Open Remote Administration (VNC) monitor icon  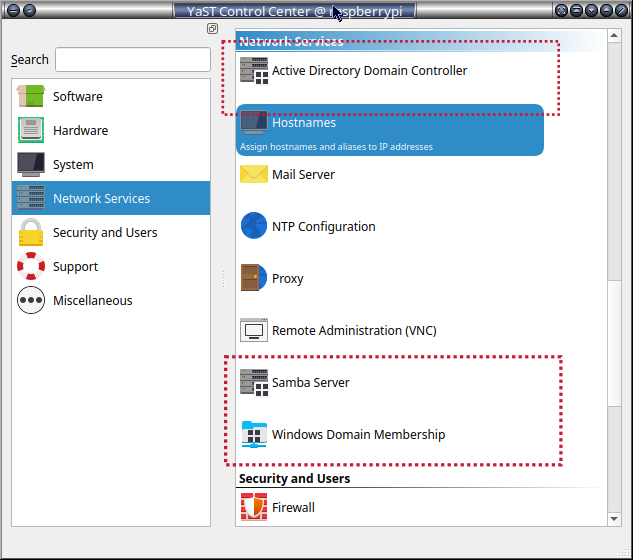click(x=254, y=330)
